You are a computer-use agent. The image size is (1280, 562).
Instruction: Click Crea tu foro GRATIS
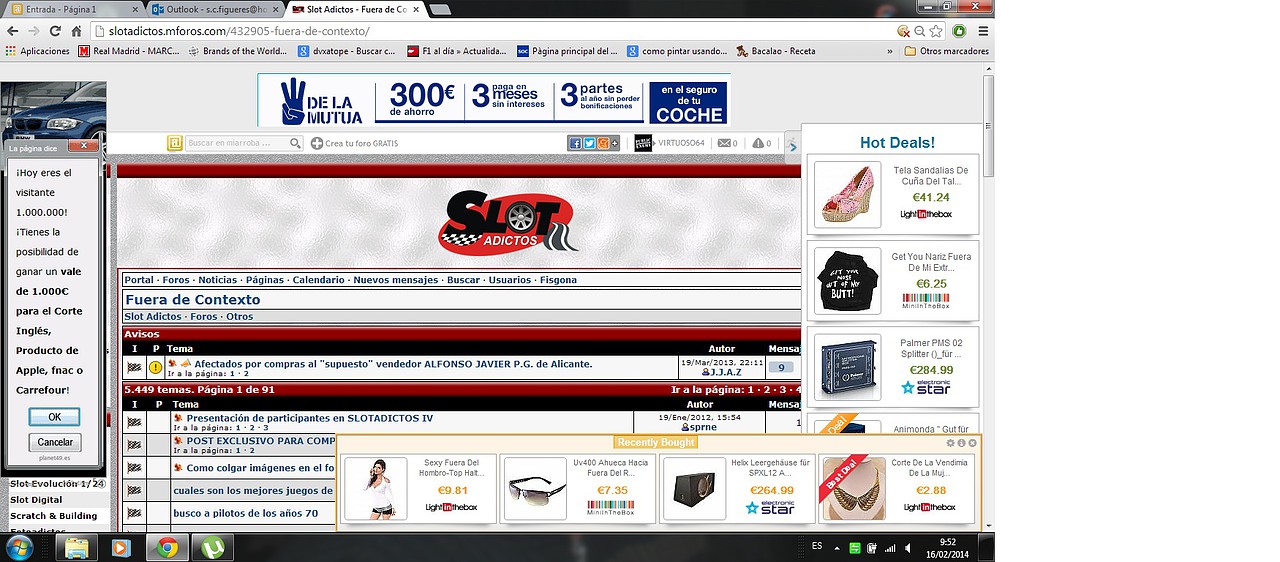tap(355, 143)
